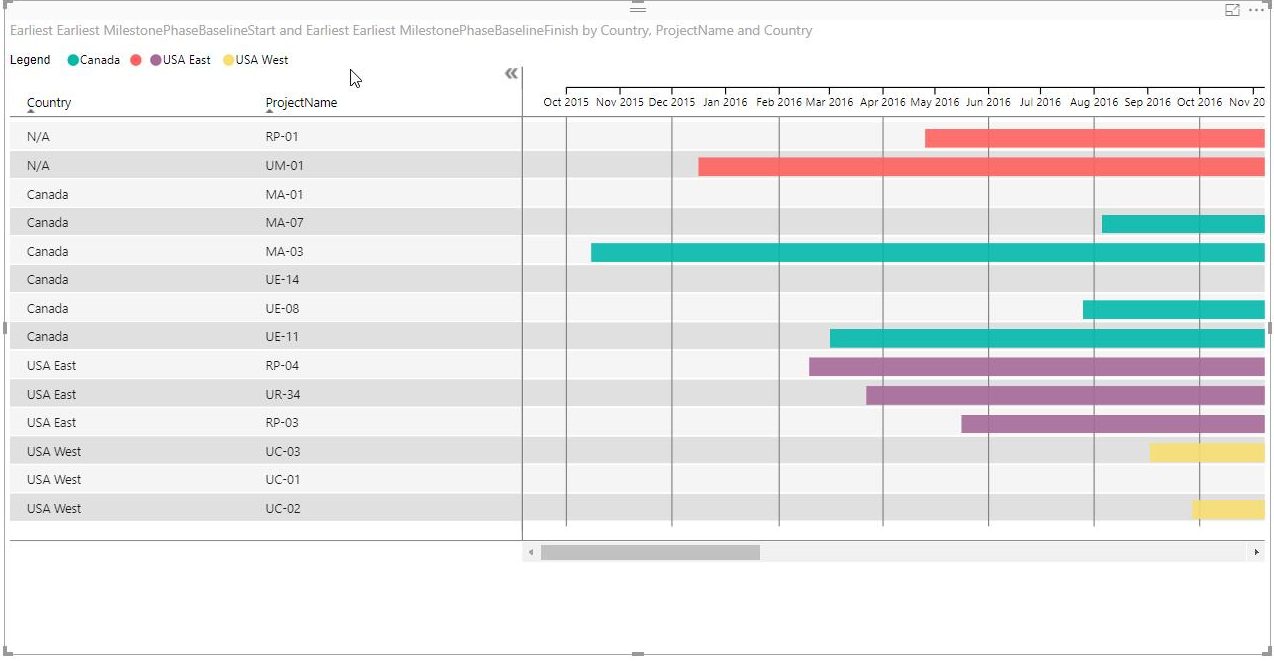Click the Legend label
Viewport: 1274px width, 661px height.
(30, 60)
